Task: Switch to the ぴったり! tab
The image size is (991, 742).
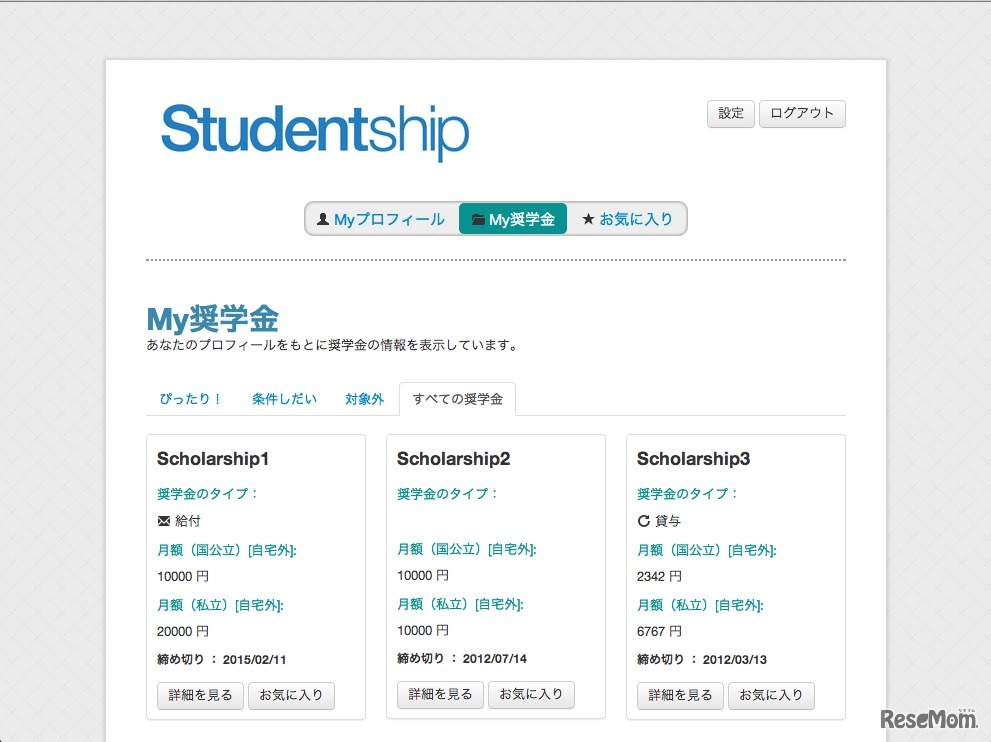Action: coord(189,398)
